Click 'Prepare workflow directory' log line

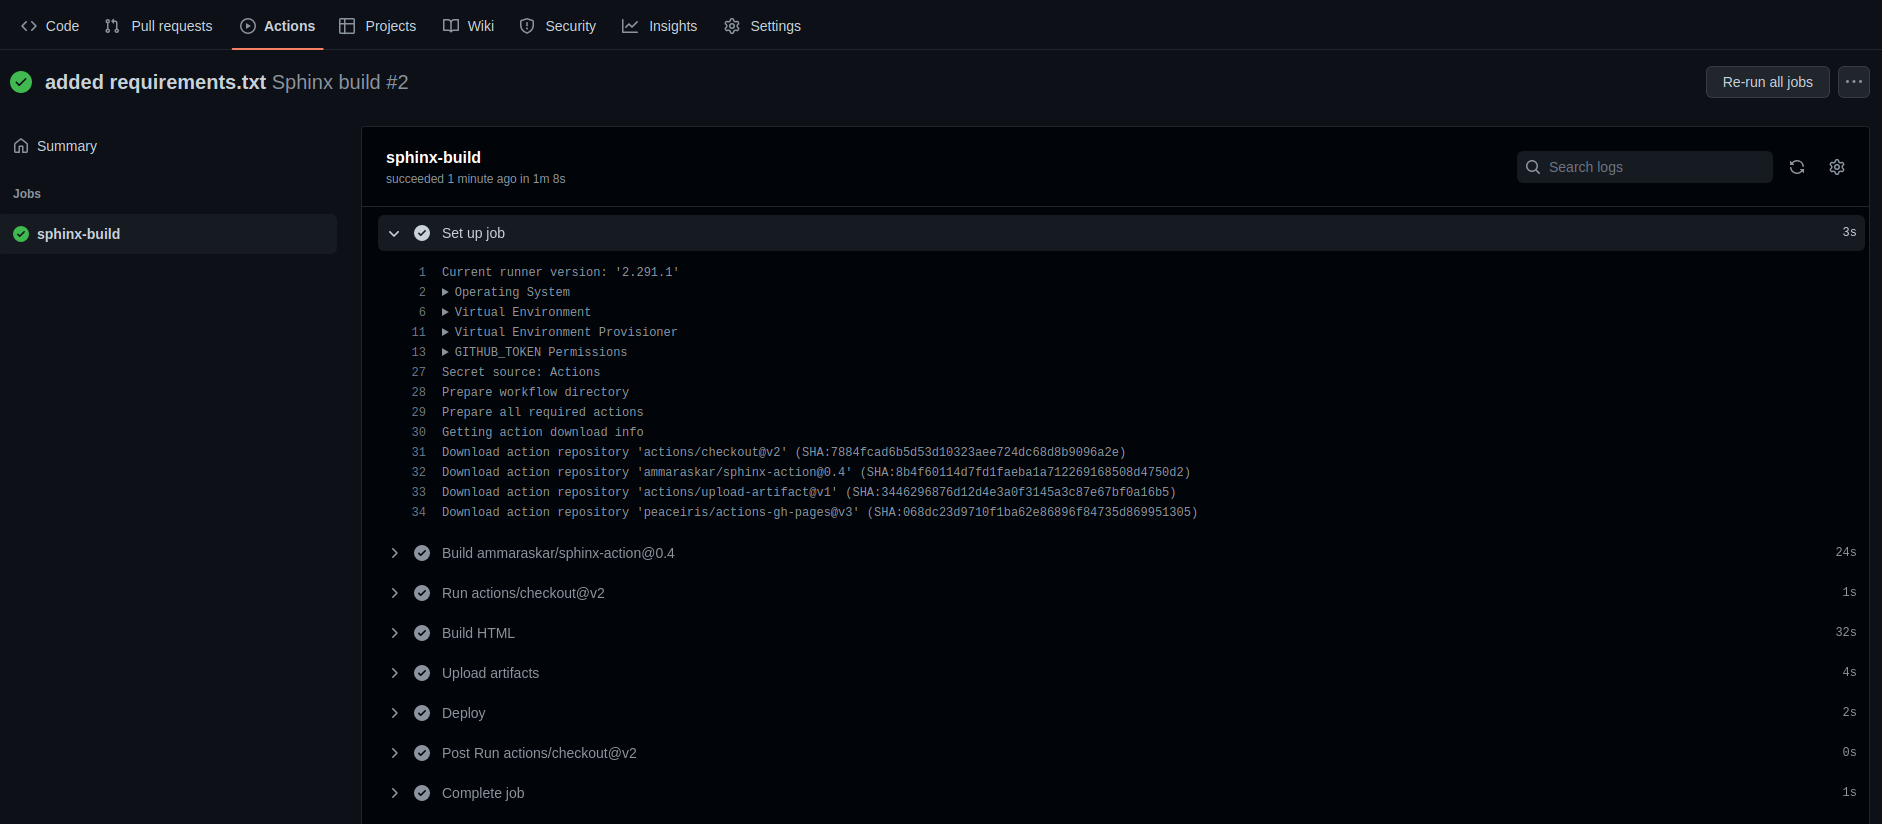pyautogui.click(x=535, y=392)
